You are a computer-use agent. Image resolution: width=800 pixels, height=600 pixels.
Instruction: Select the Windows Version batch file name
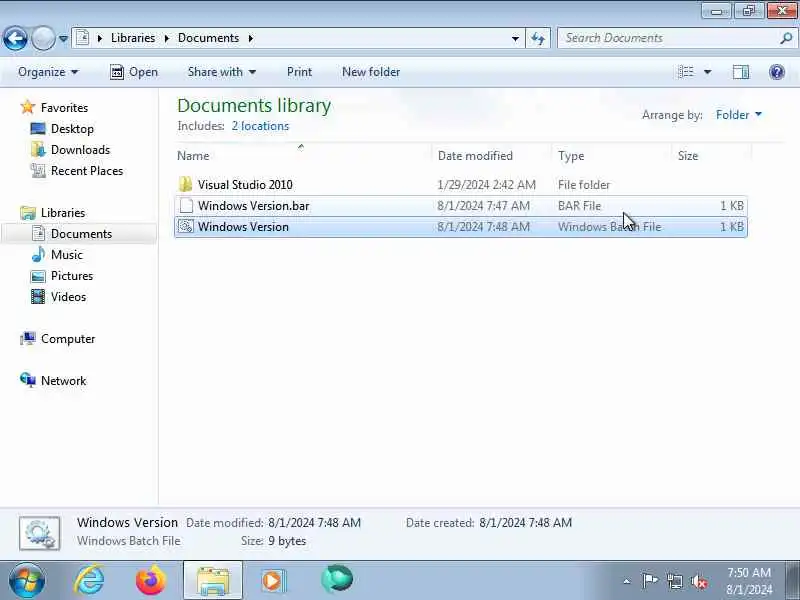243,227
